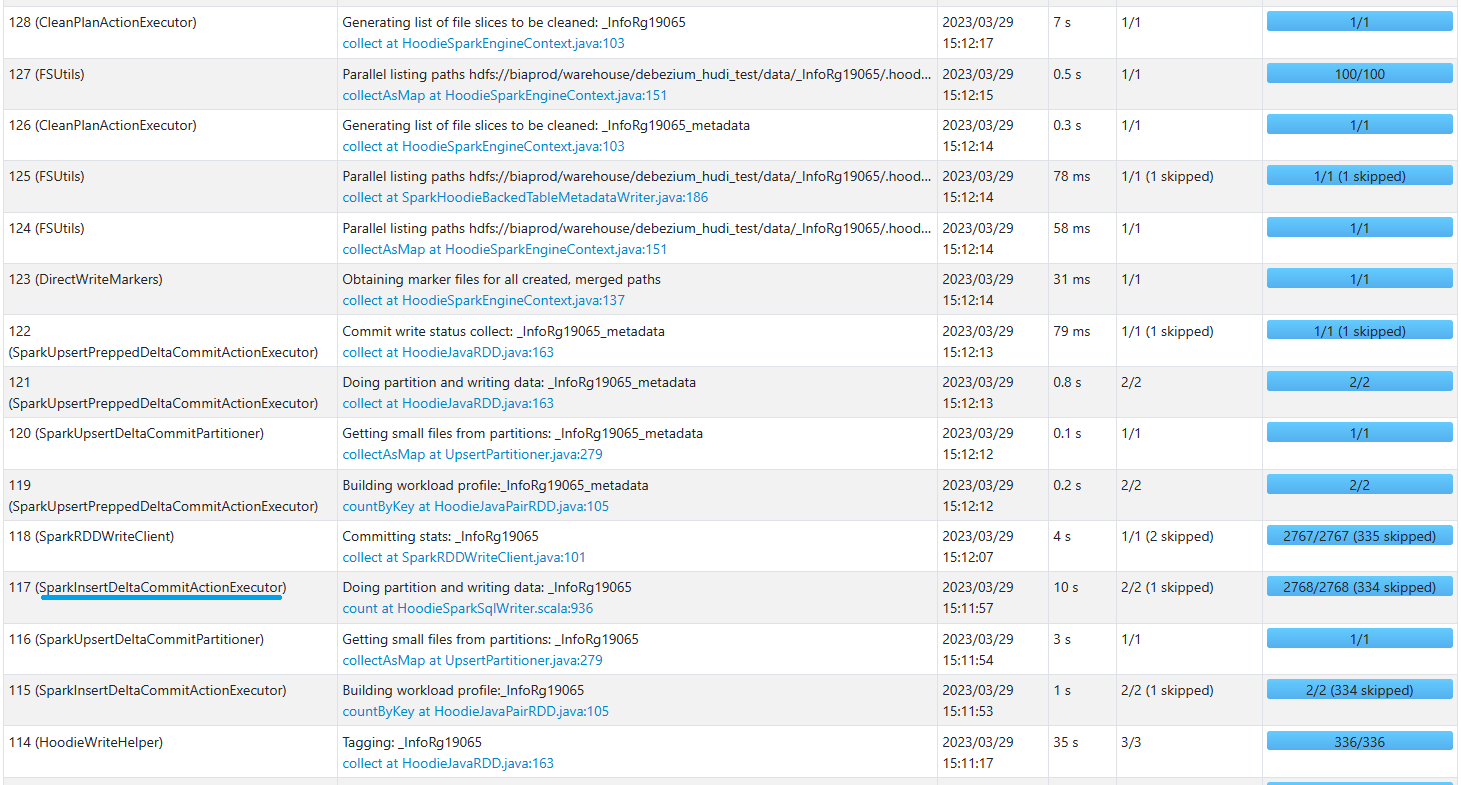Click the 2/2 progress bar of job 121
This screenshot has width=1461, height=785.
click(x=1360, y=382)
